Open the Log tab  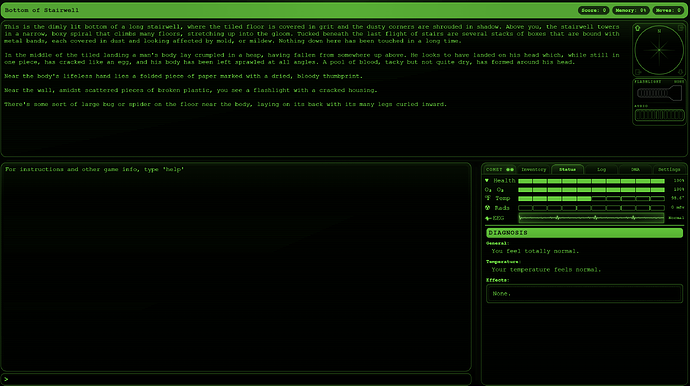tap(602, 169)
